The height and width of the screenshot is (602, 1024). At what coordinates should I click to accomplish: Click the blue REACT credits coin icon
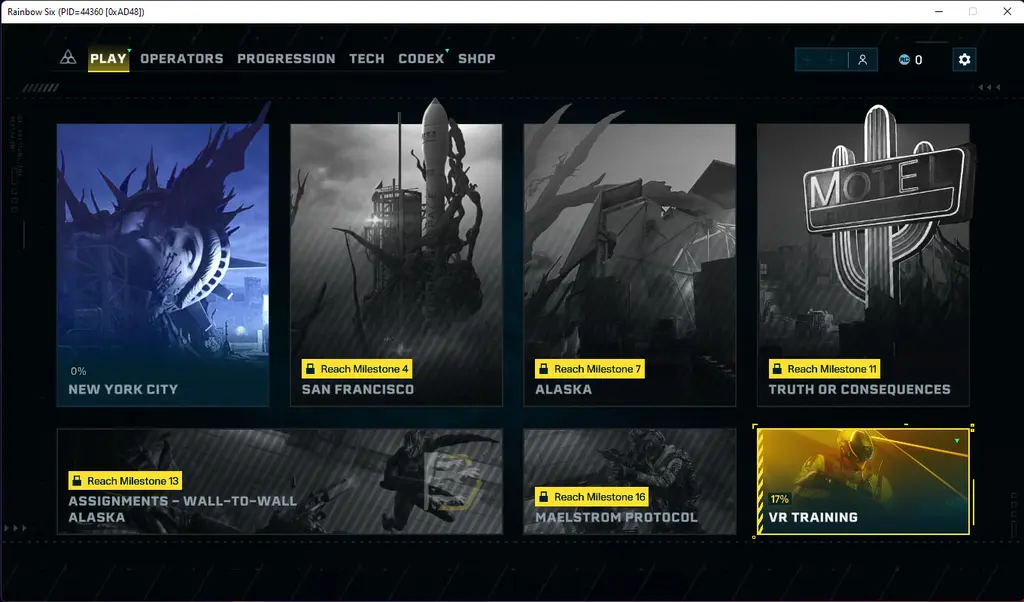(904, 60)
